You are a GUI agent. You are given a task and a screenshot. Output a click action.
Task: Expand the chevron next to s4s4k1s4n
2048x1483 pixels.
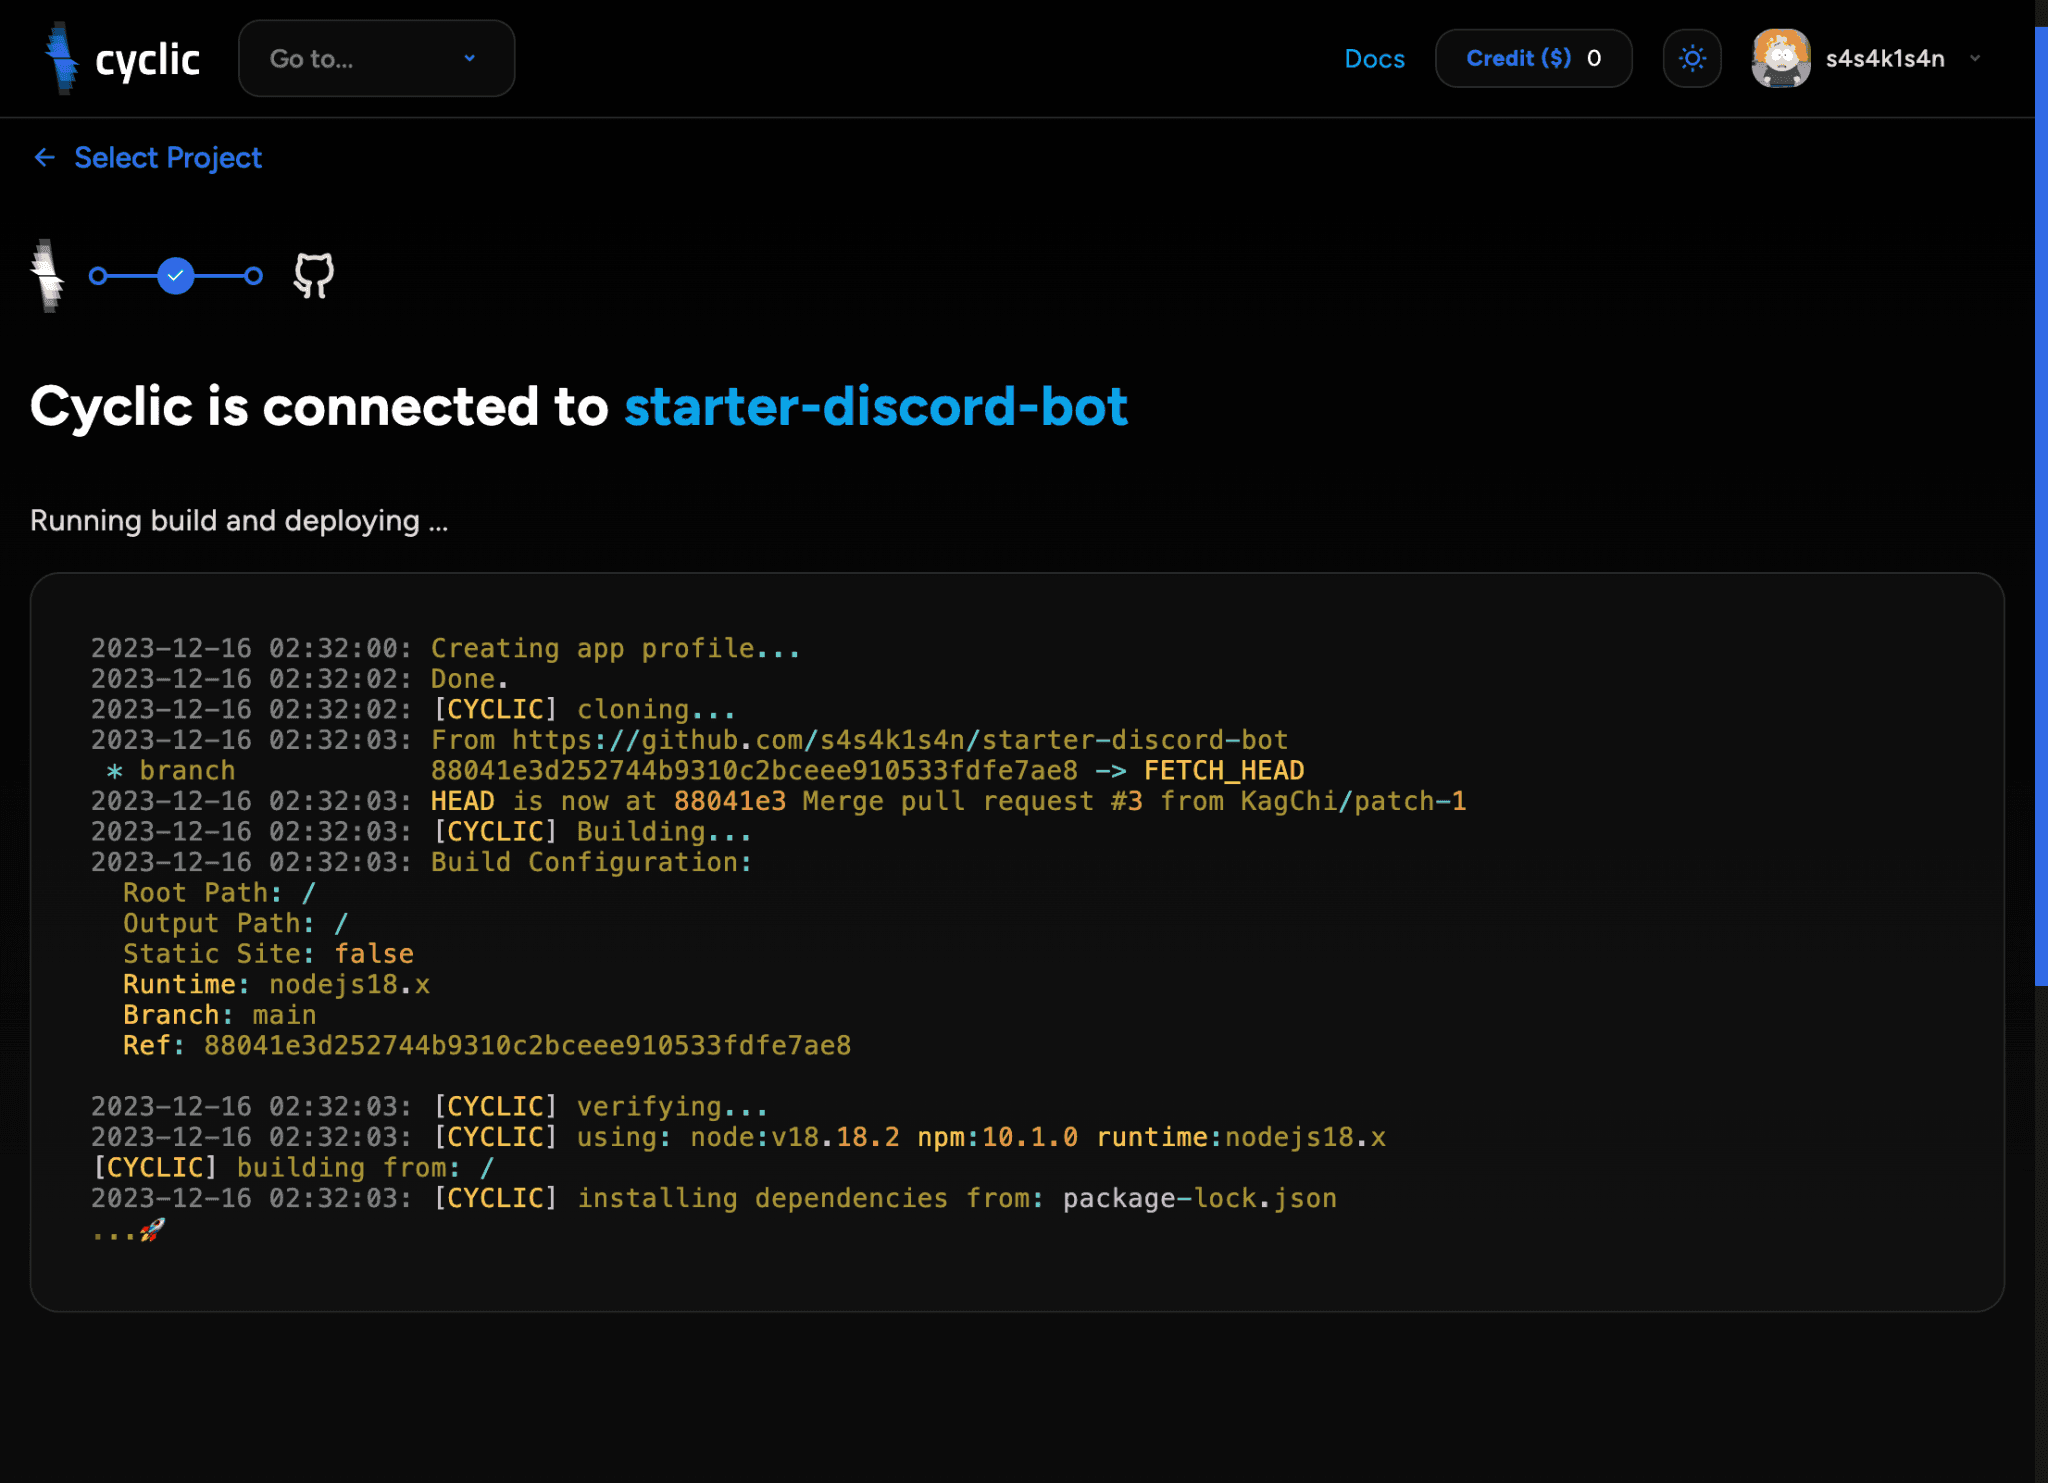pos(1975,59)
